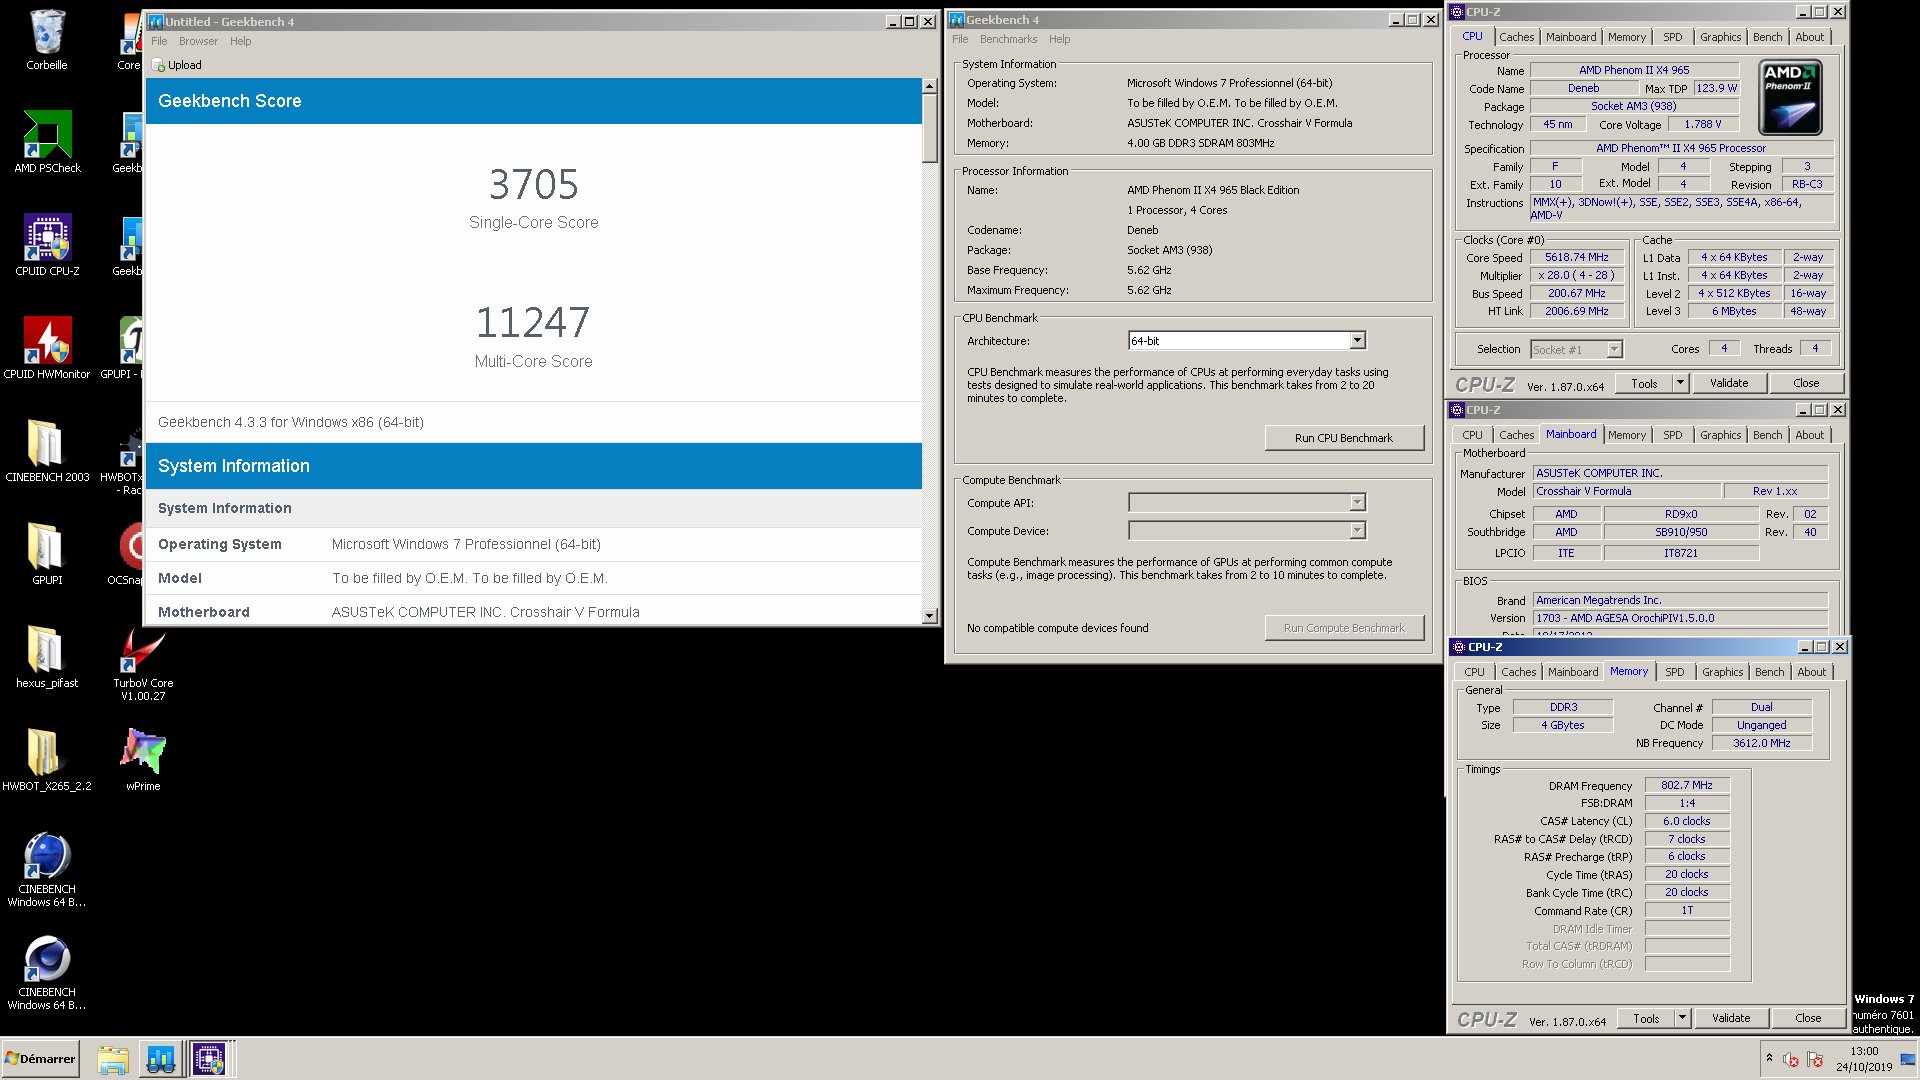Click Run CPU Benchmark button
This screenshot has width=1920, height=1080.
click(x=1344, y=438)
